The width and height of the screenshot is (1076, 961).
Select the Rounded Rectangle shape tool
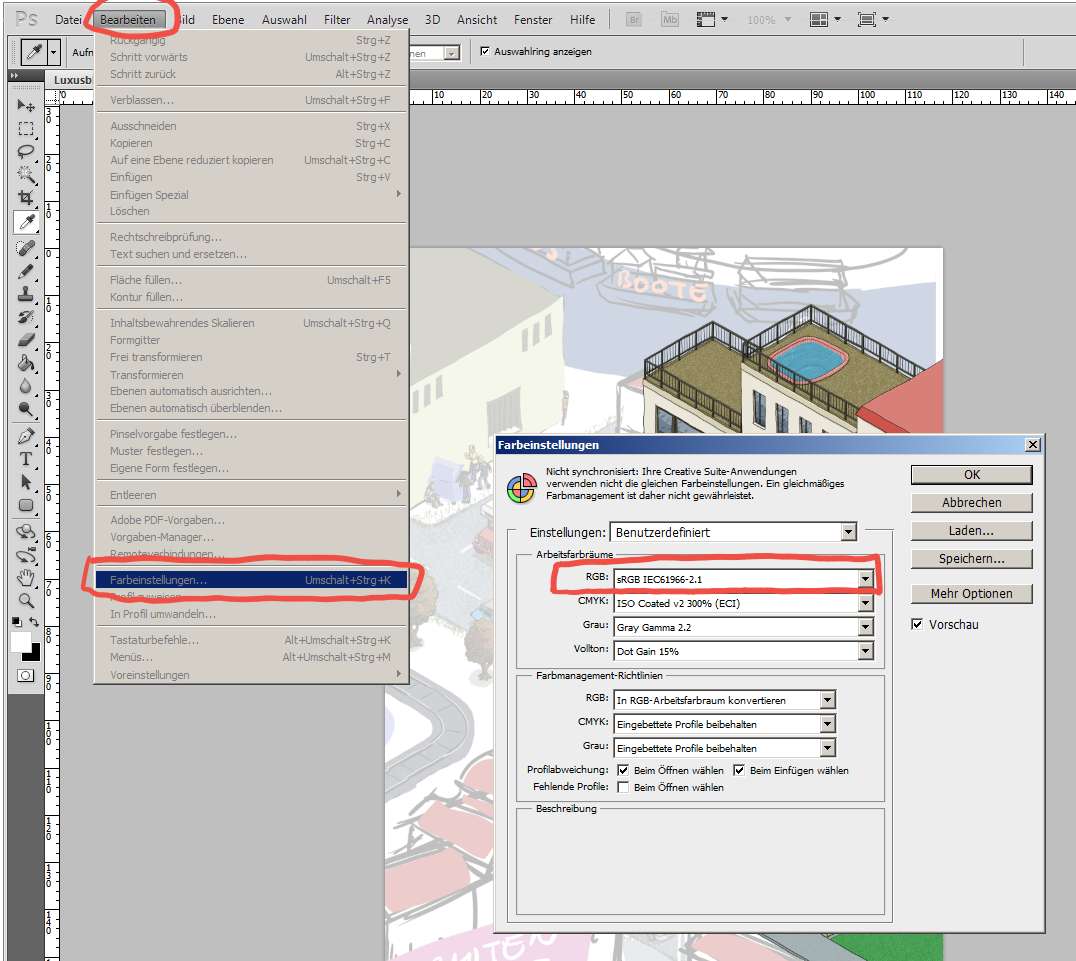[x=26, y=505]
